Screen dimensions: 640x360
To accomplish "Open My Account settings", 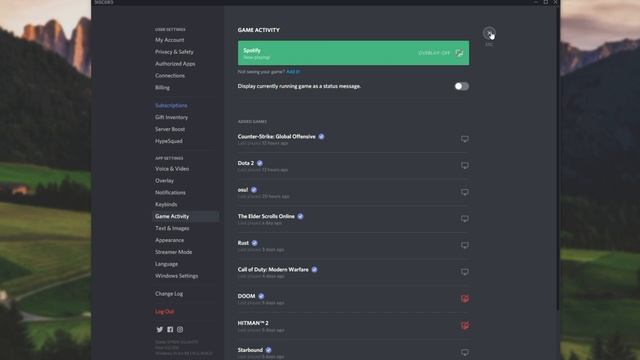I will pos(169,40).
